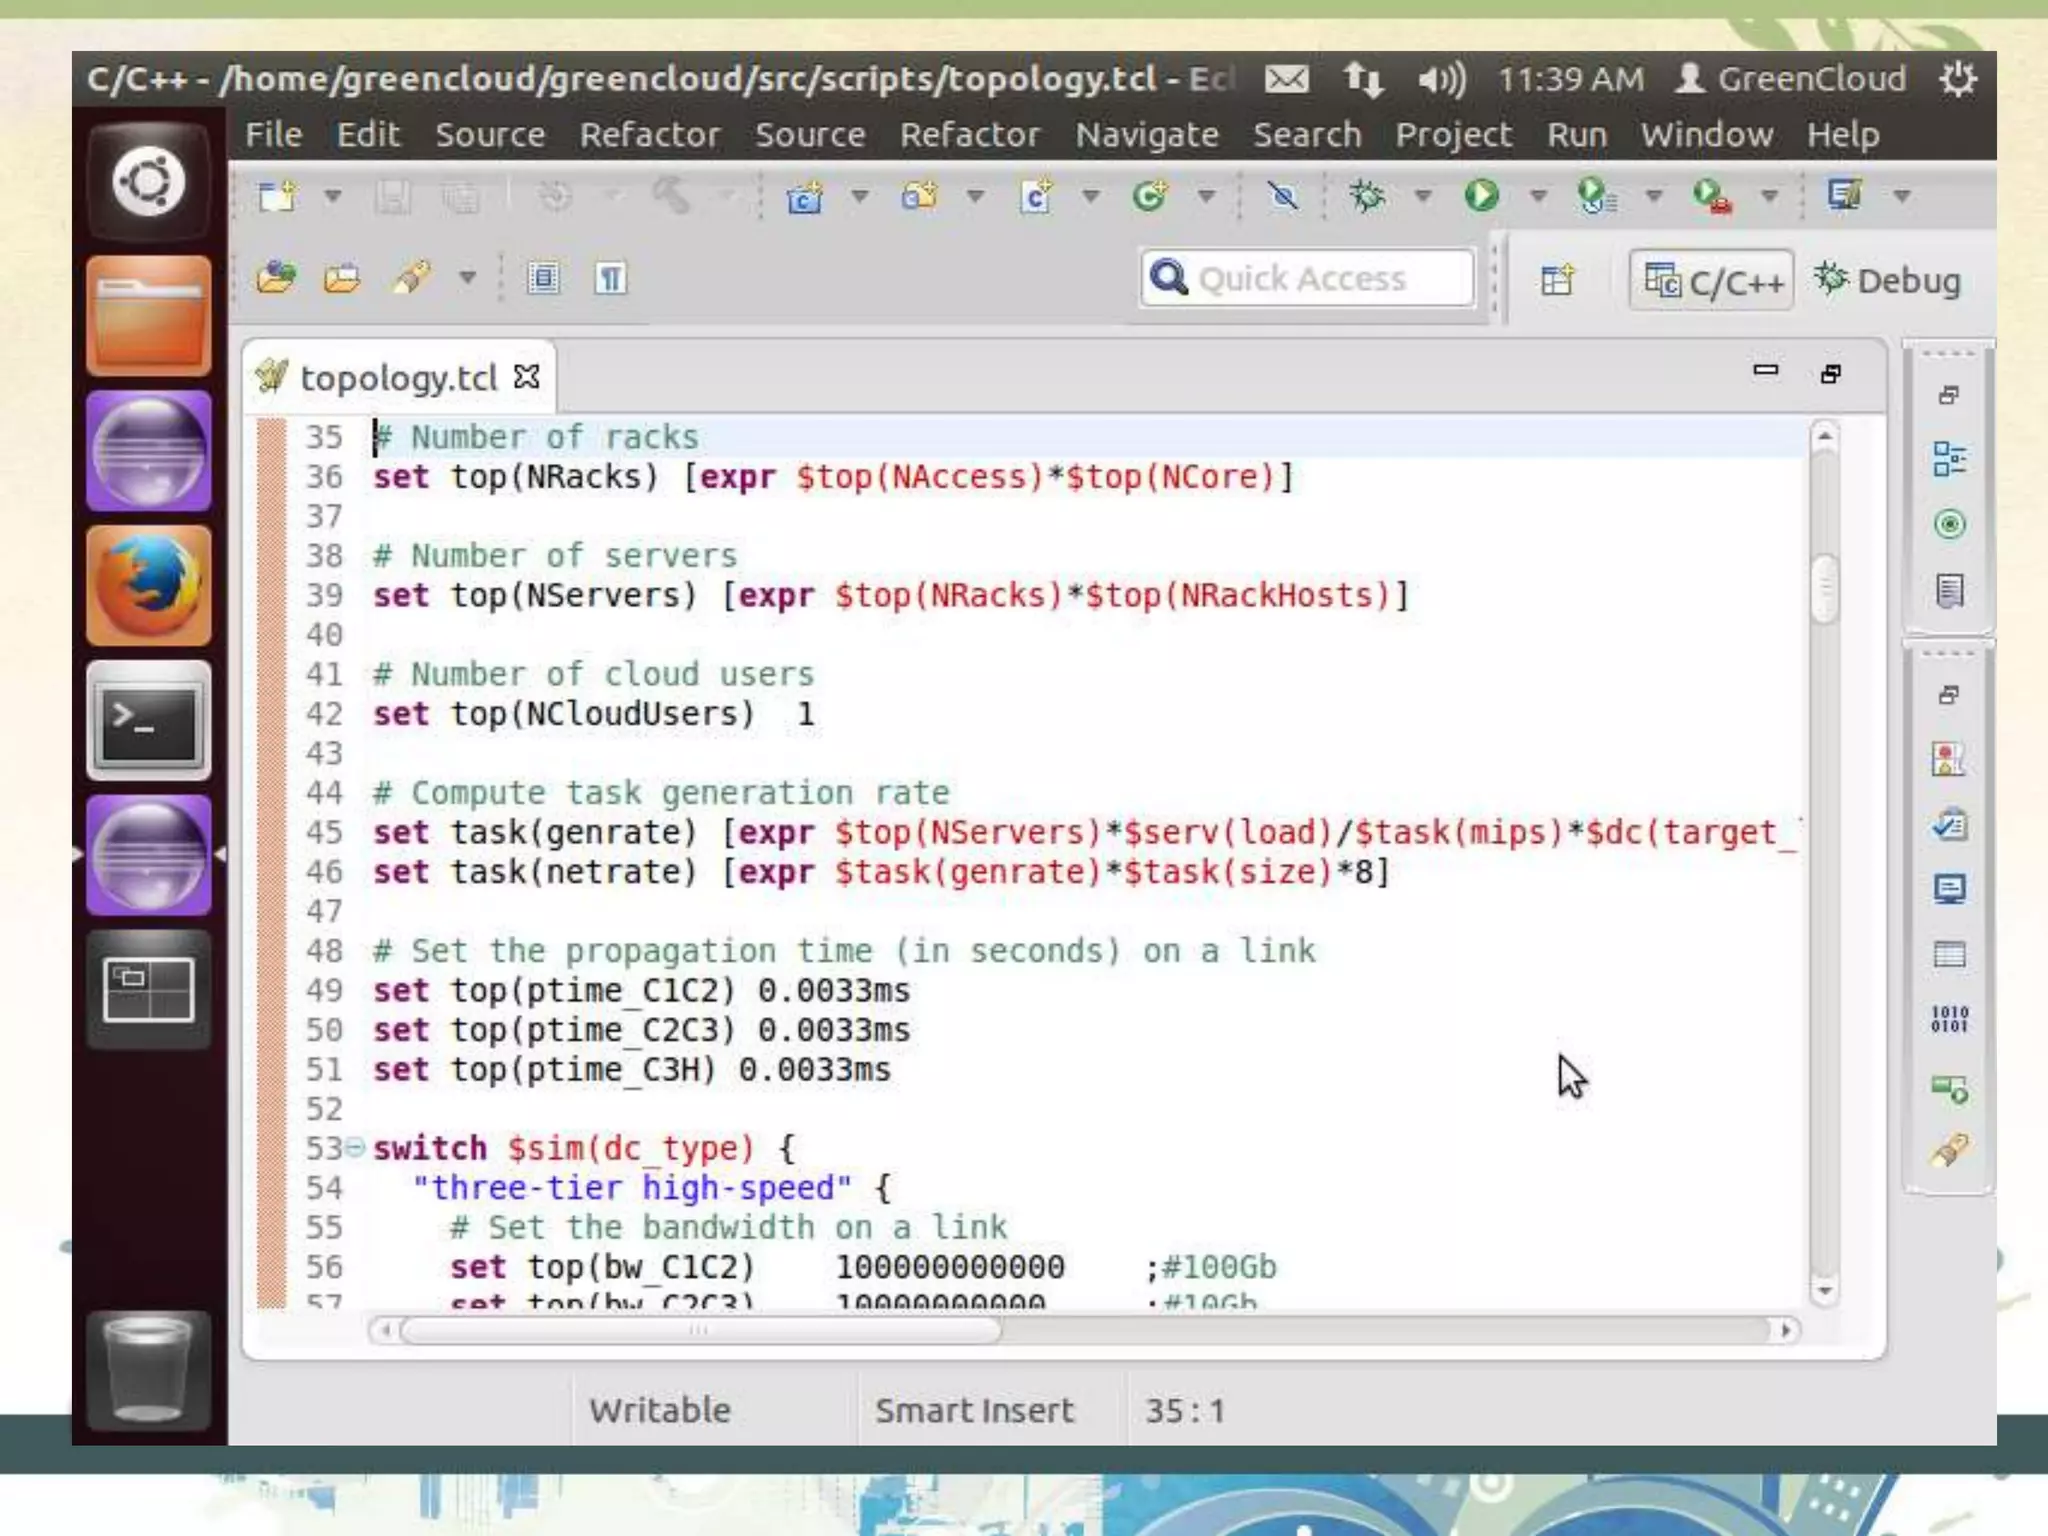The image size is (2048, 1536).
Task: Toggle block selection mode button
Action: [x=543, y=278]
